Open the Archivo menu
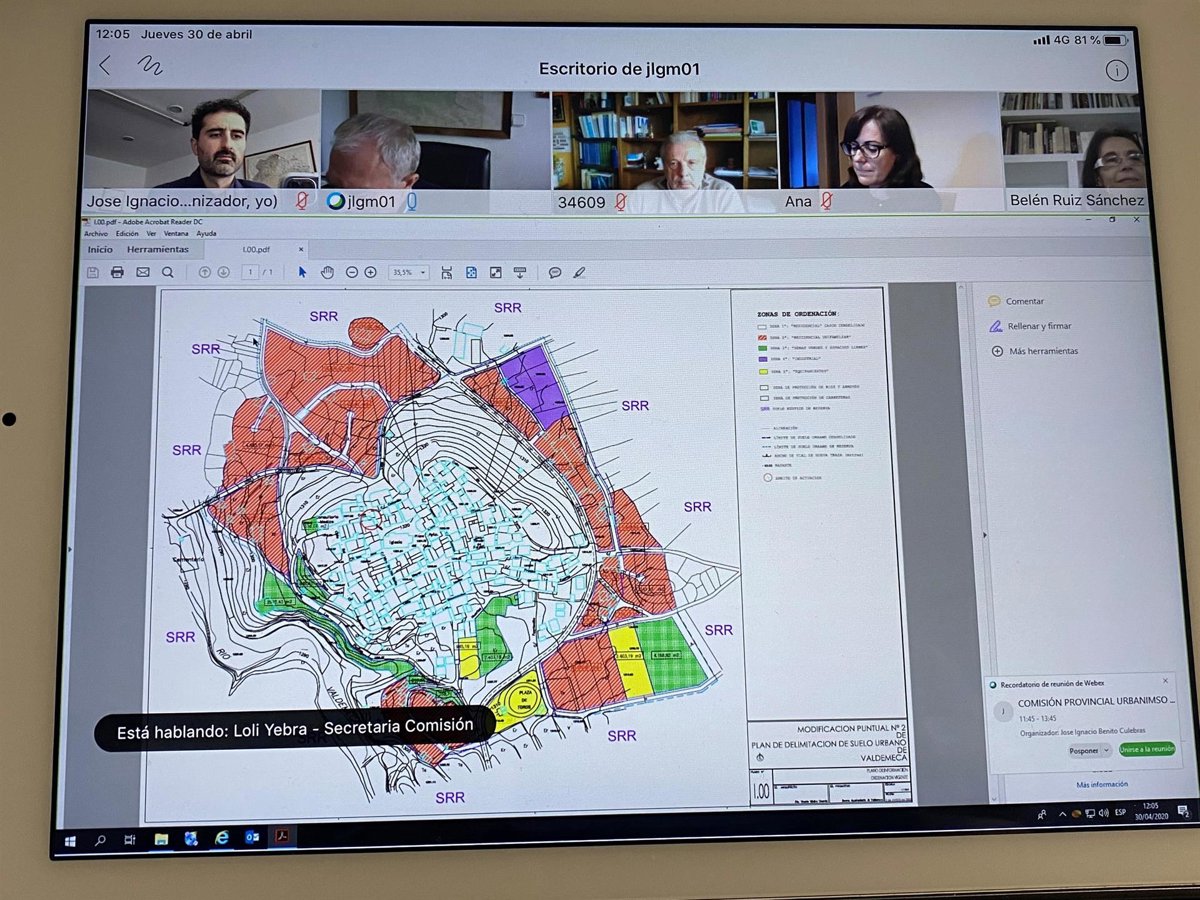Viewport: 1200px width, 900px height. point(96,233)
